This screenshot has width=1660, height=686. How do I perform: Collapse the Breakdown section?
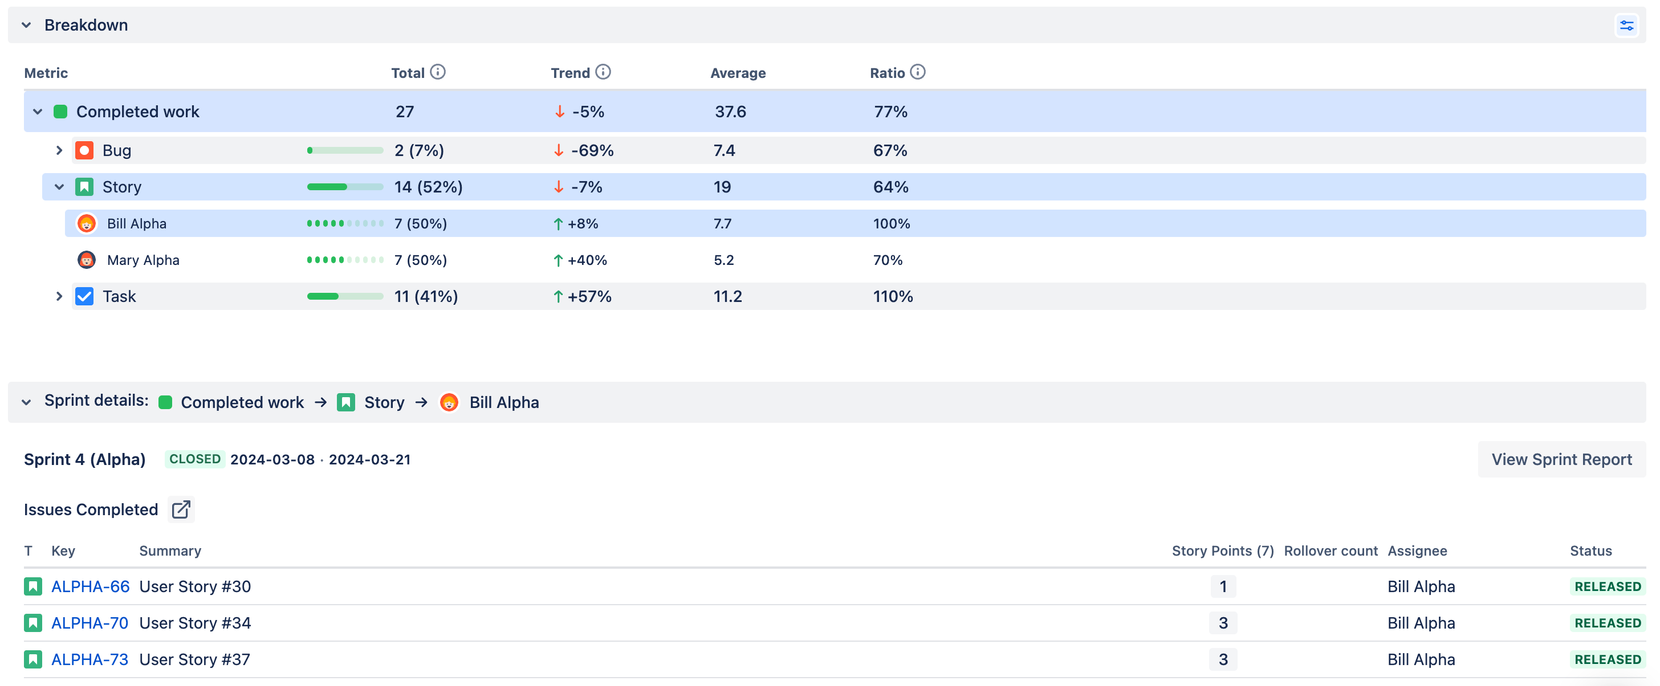pyautogui.click(x=26, y=25)
